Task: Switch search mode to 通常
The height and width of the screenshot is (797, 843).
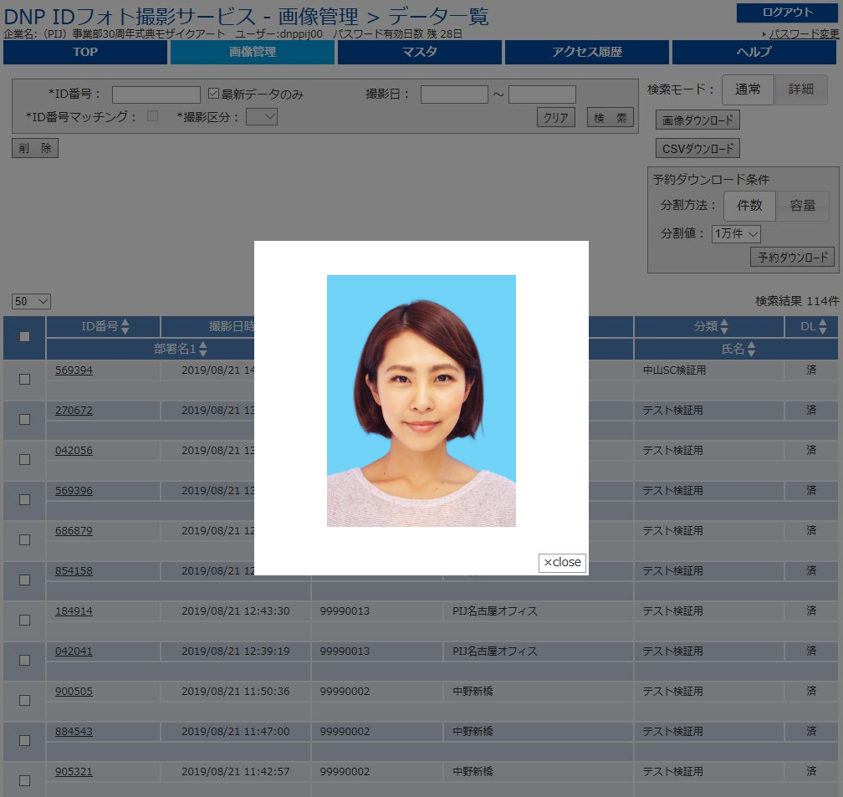Action: pos(748,89)
